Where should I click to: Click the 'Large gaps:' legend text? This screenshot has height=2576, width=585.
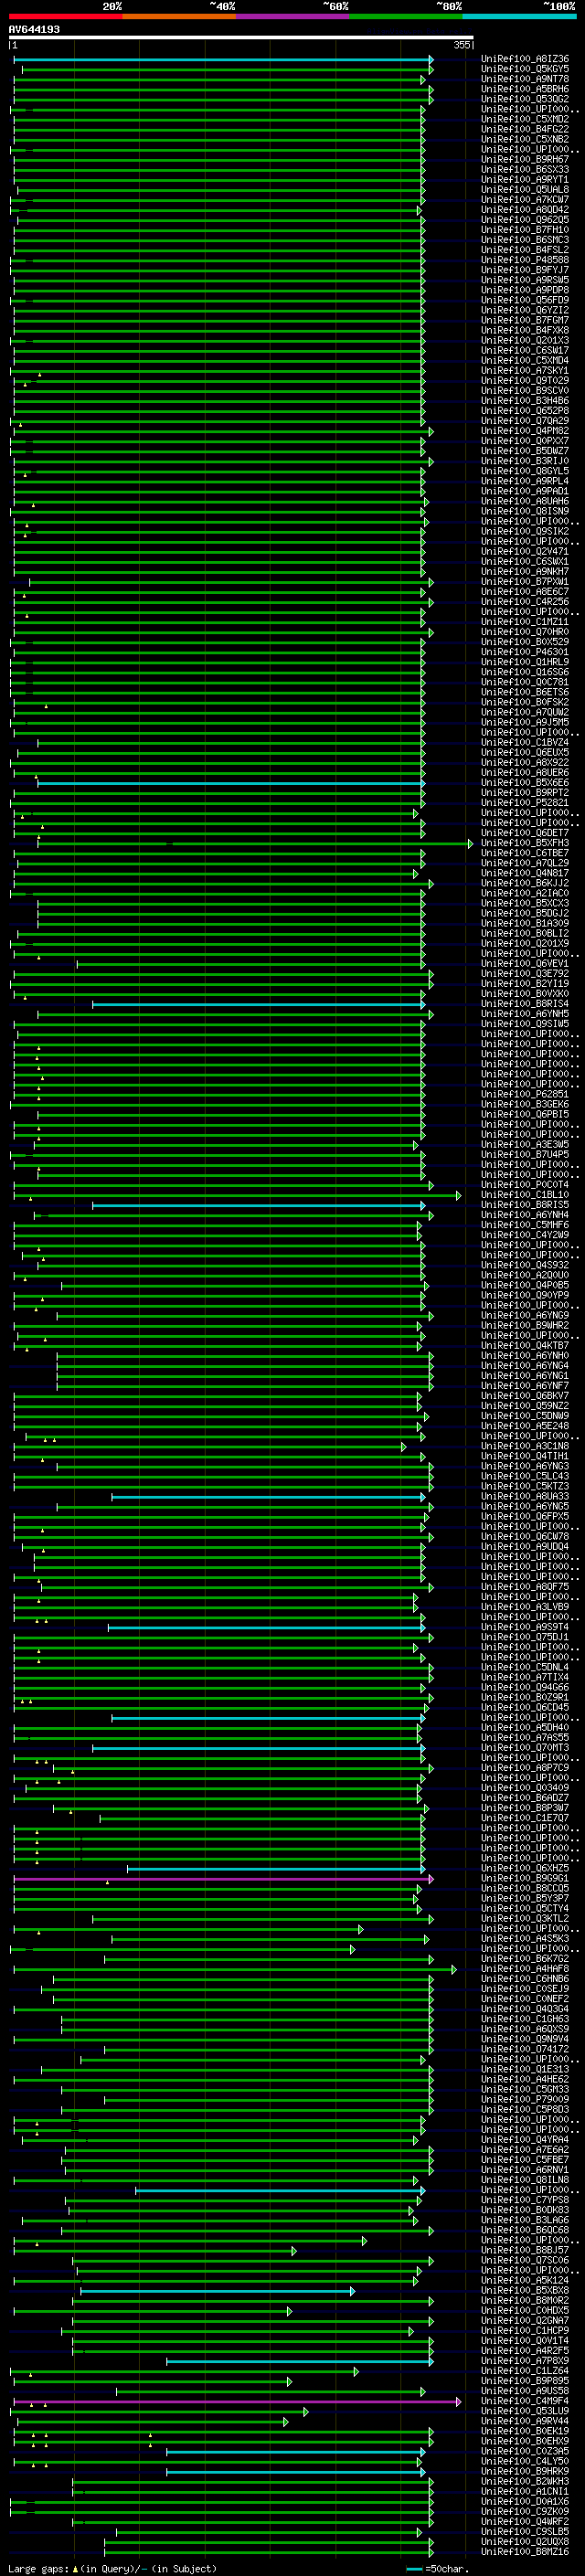[x=39, y=2568]
